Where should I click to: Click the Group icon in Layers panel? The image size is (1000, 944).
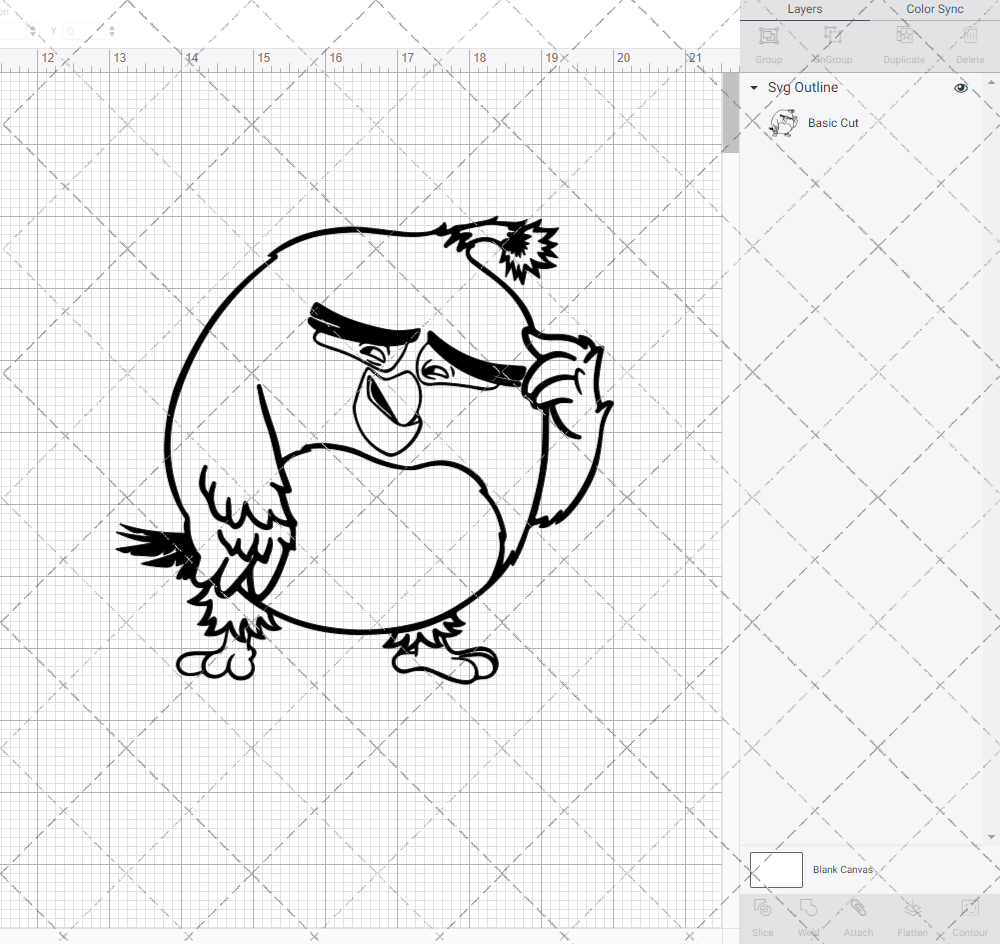(768, 42)
